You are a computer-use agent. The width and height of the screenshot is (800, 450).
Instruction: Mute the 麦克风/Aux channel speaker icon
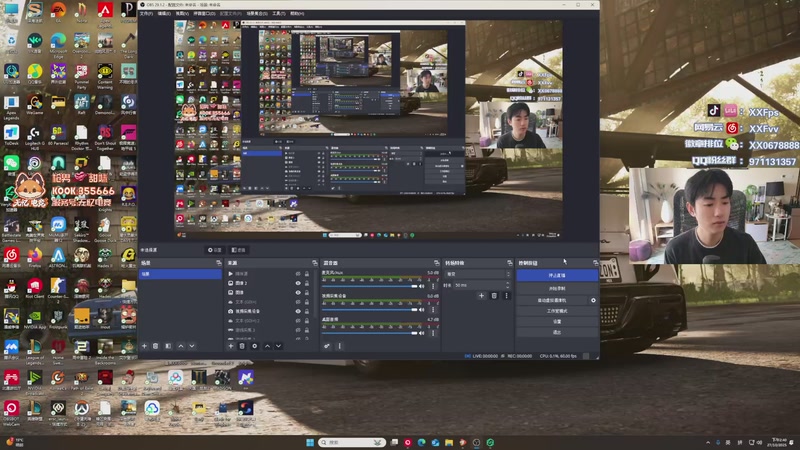[422, 286]
